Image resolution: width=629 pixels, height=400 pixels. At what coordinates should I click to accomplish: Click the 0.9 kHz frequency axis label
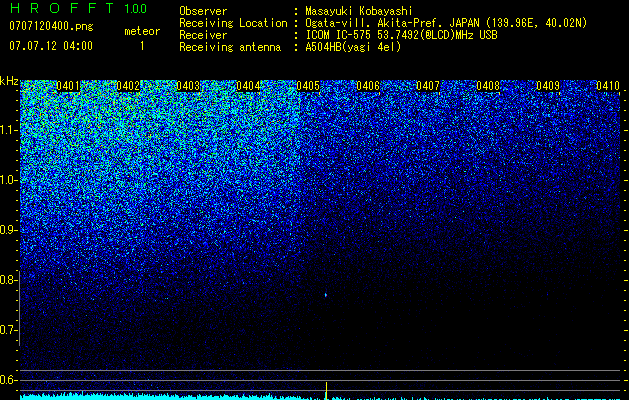tap(9, 230)
